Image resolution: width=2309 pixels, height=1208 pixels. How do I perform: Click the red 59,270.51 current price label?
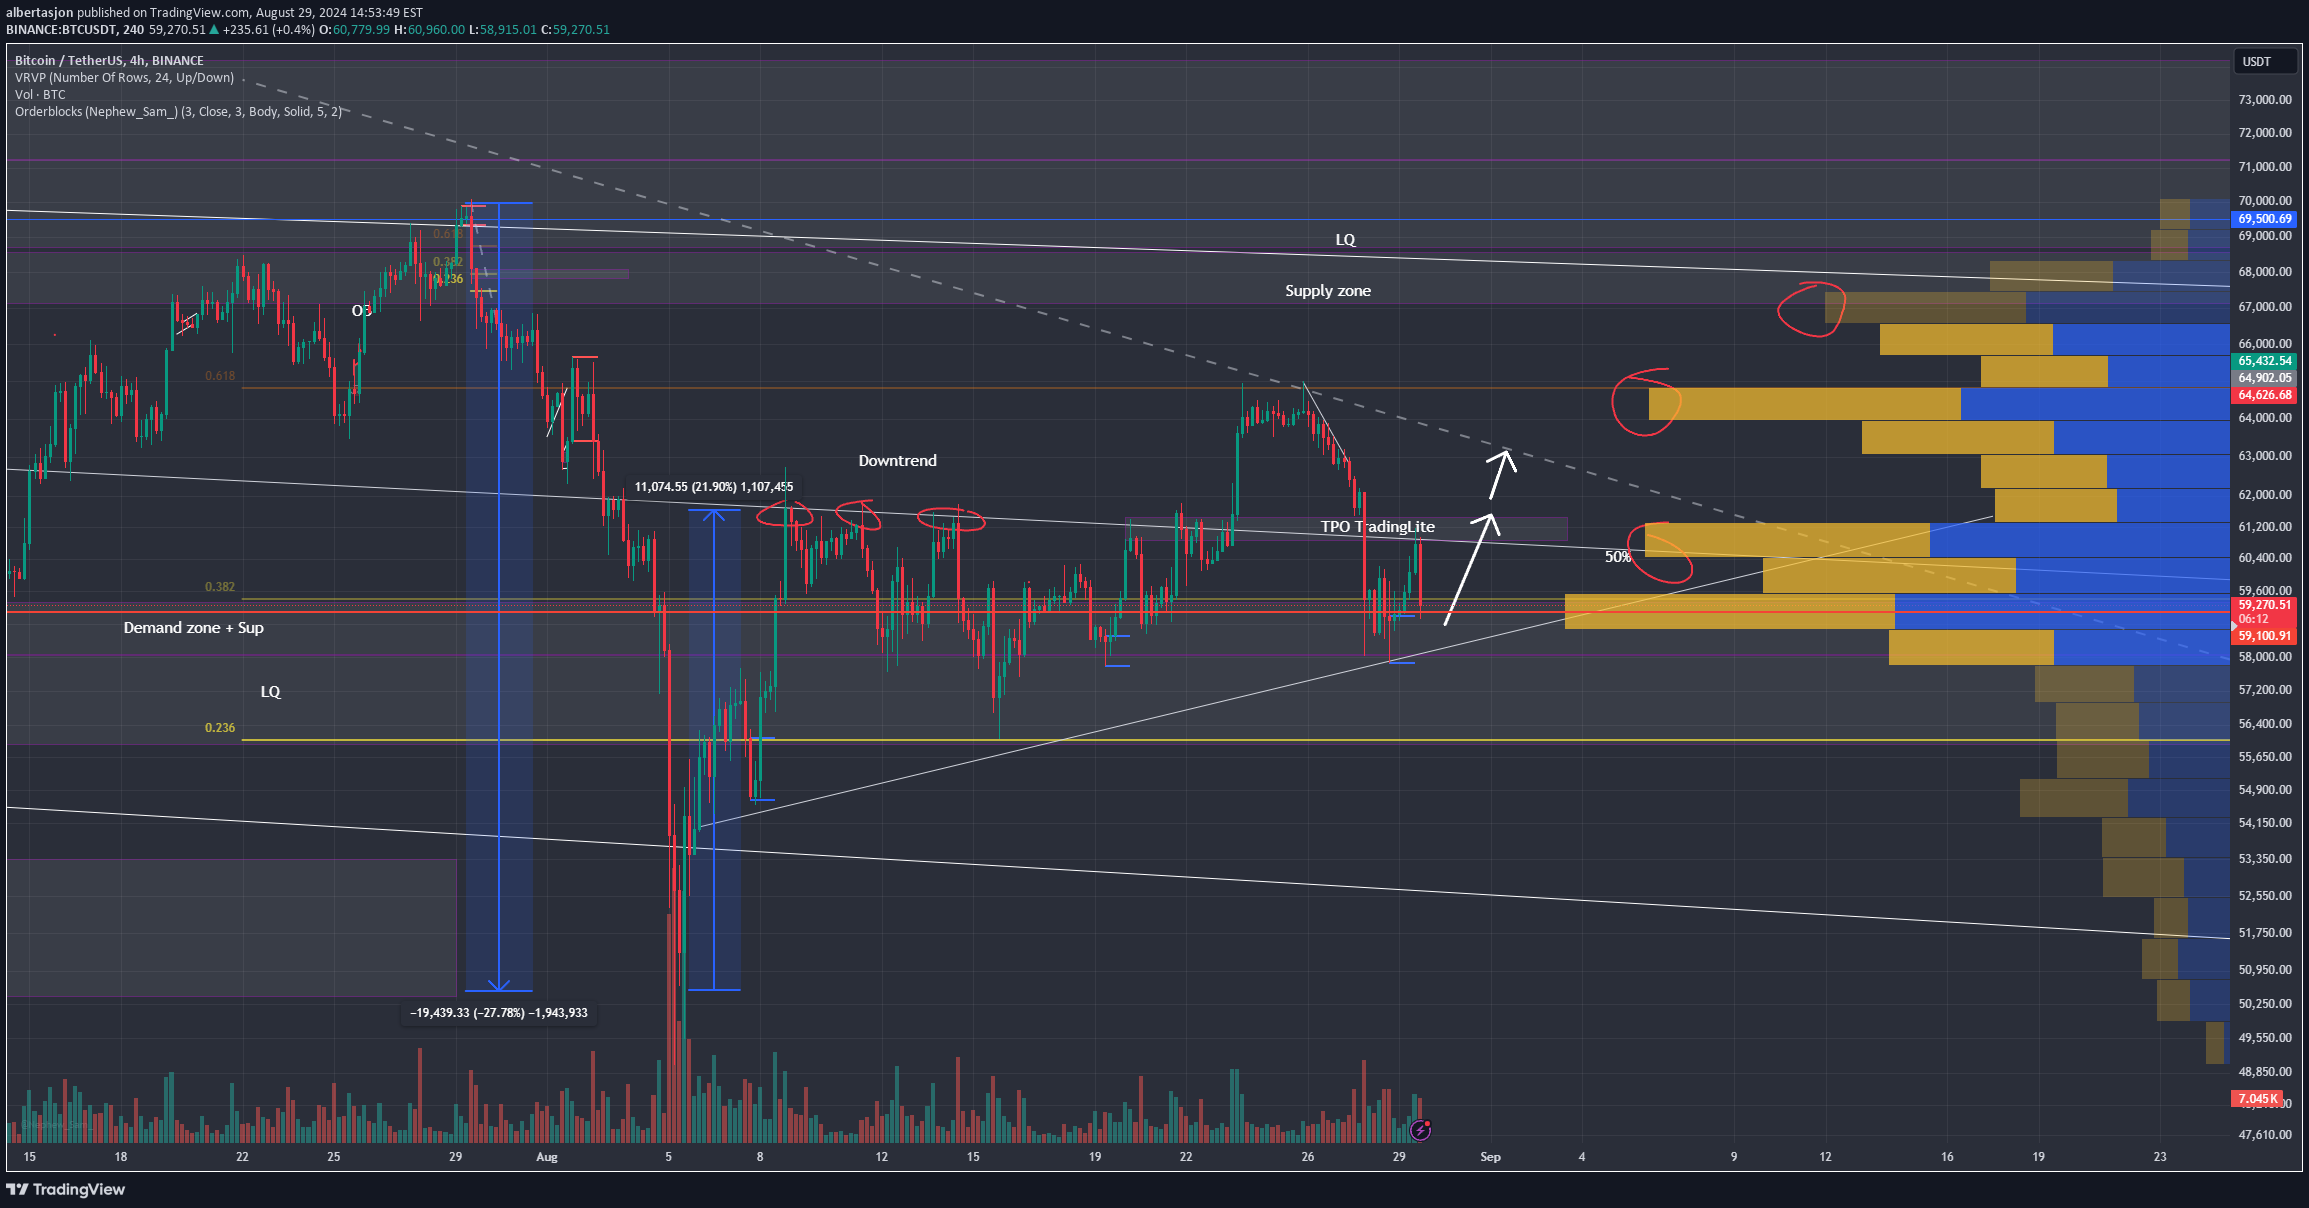point(2264,605)
